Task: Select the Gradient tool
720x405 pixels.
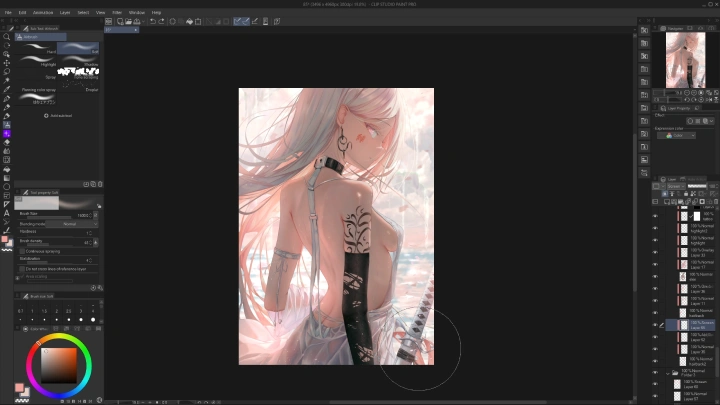Action: 6,178
